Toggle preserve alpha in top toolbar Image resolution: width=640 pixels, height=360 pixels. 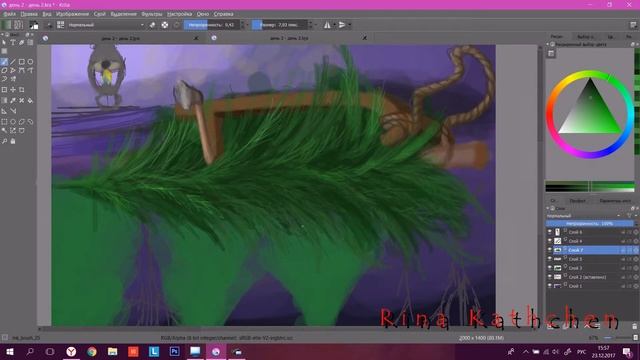(164, 25)
